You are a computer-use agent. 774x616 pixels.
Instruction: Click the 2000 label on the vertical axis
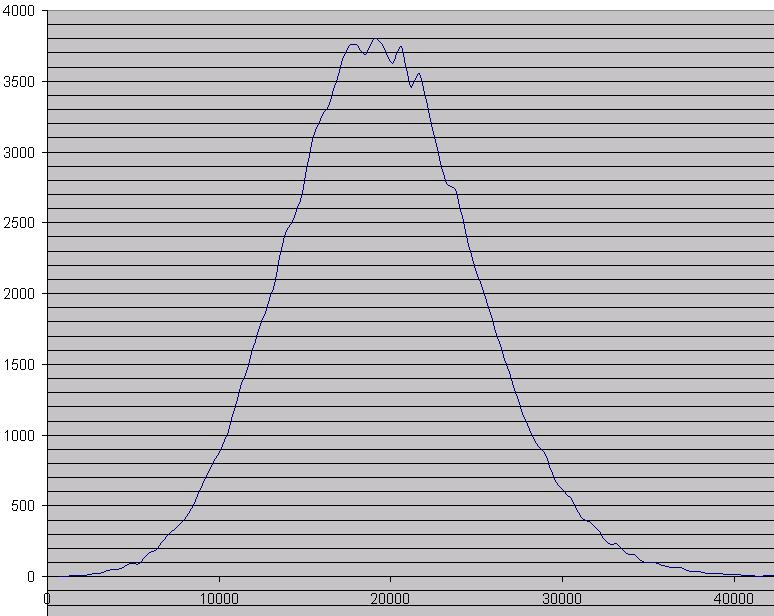(x=19, y=294)
